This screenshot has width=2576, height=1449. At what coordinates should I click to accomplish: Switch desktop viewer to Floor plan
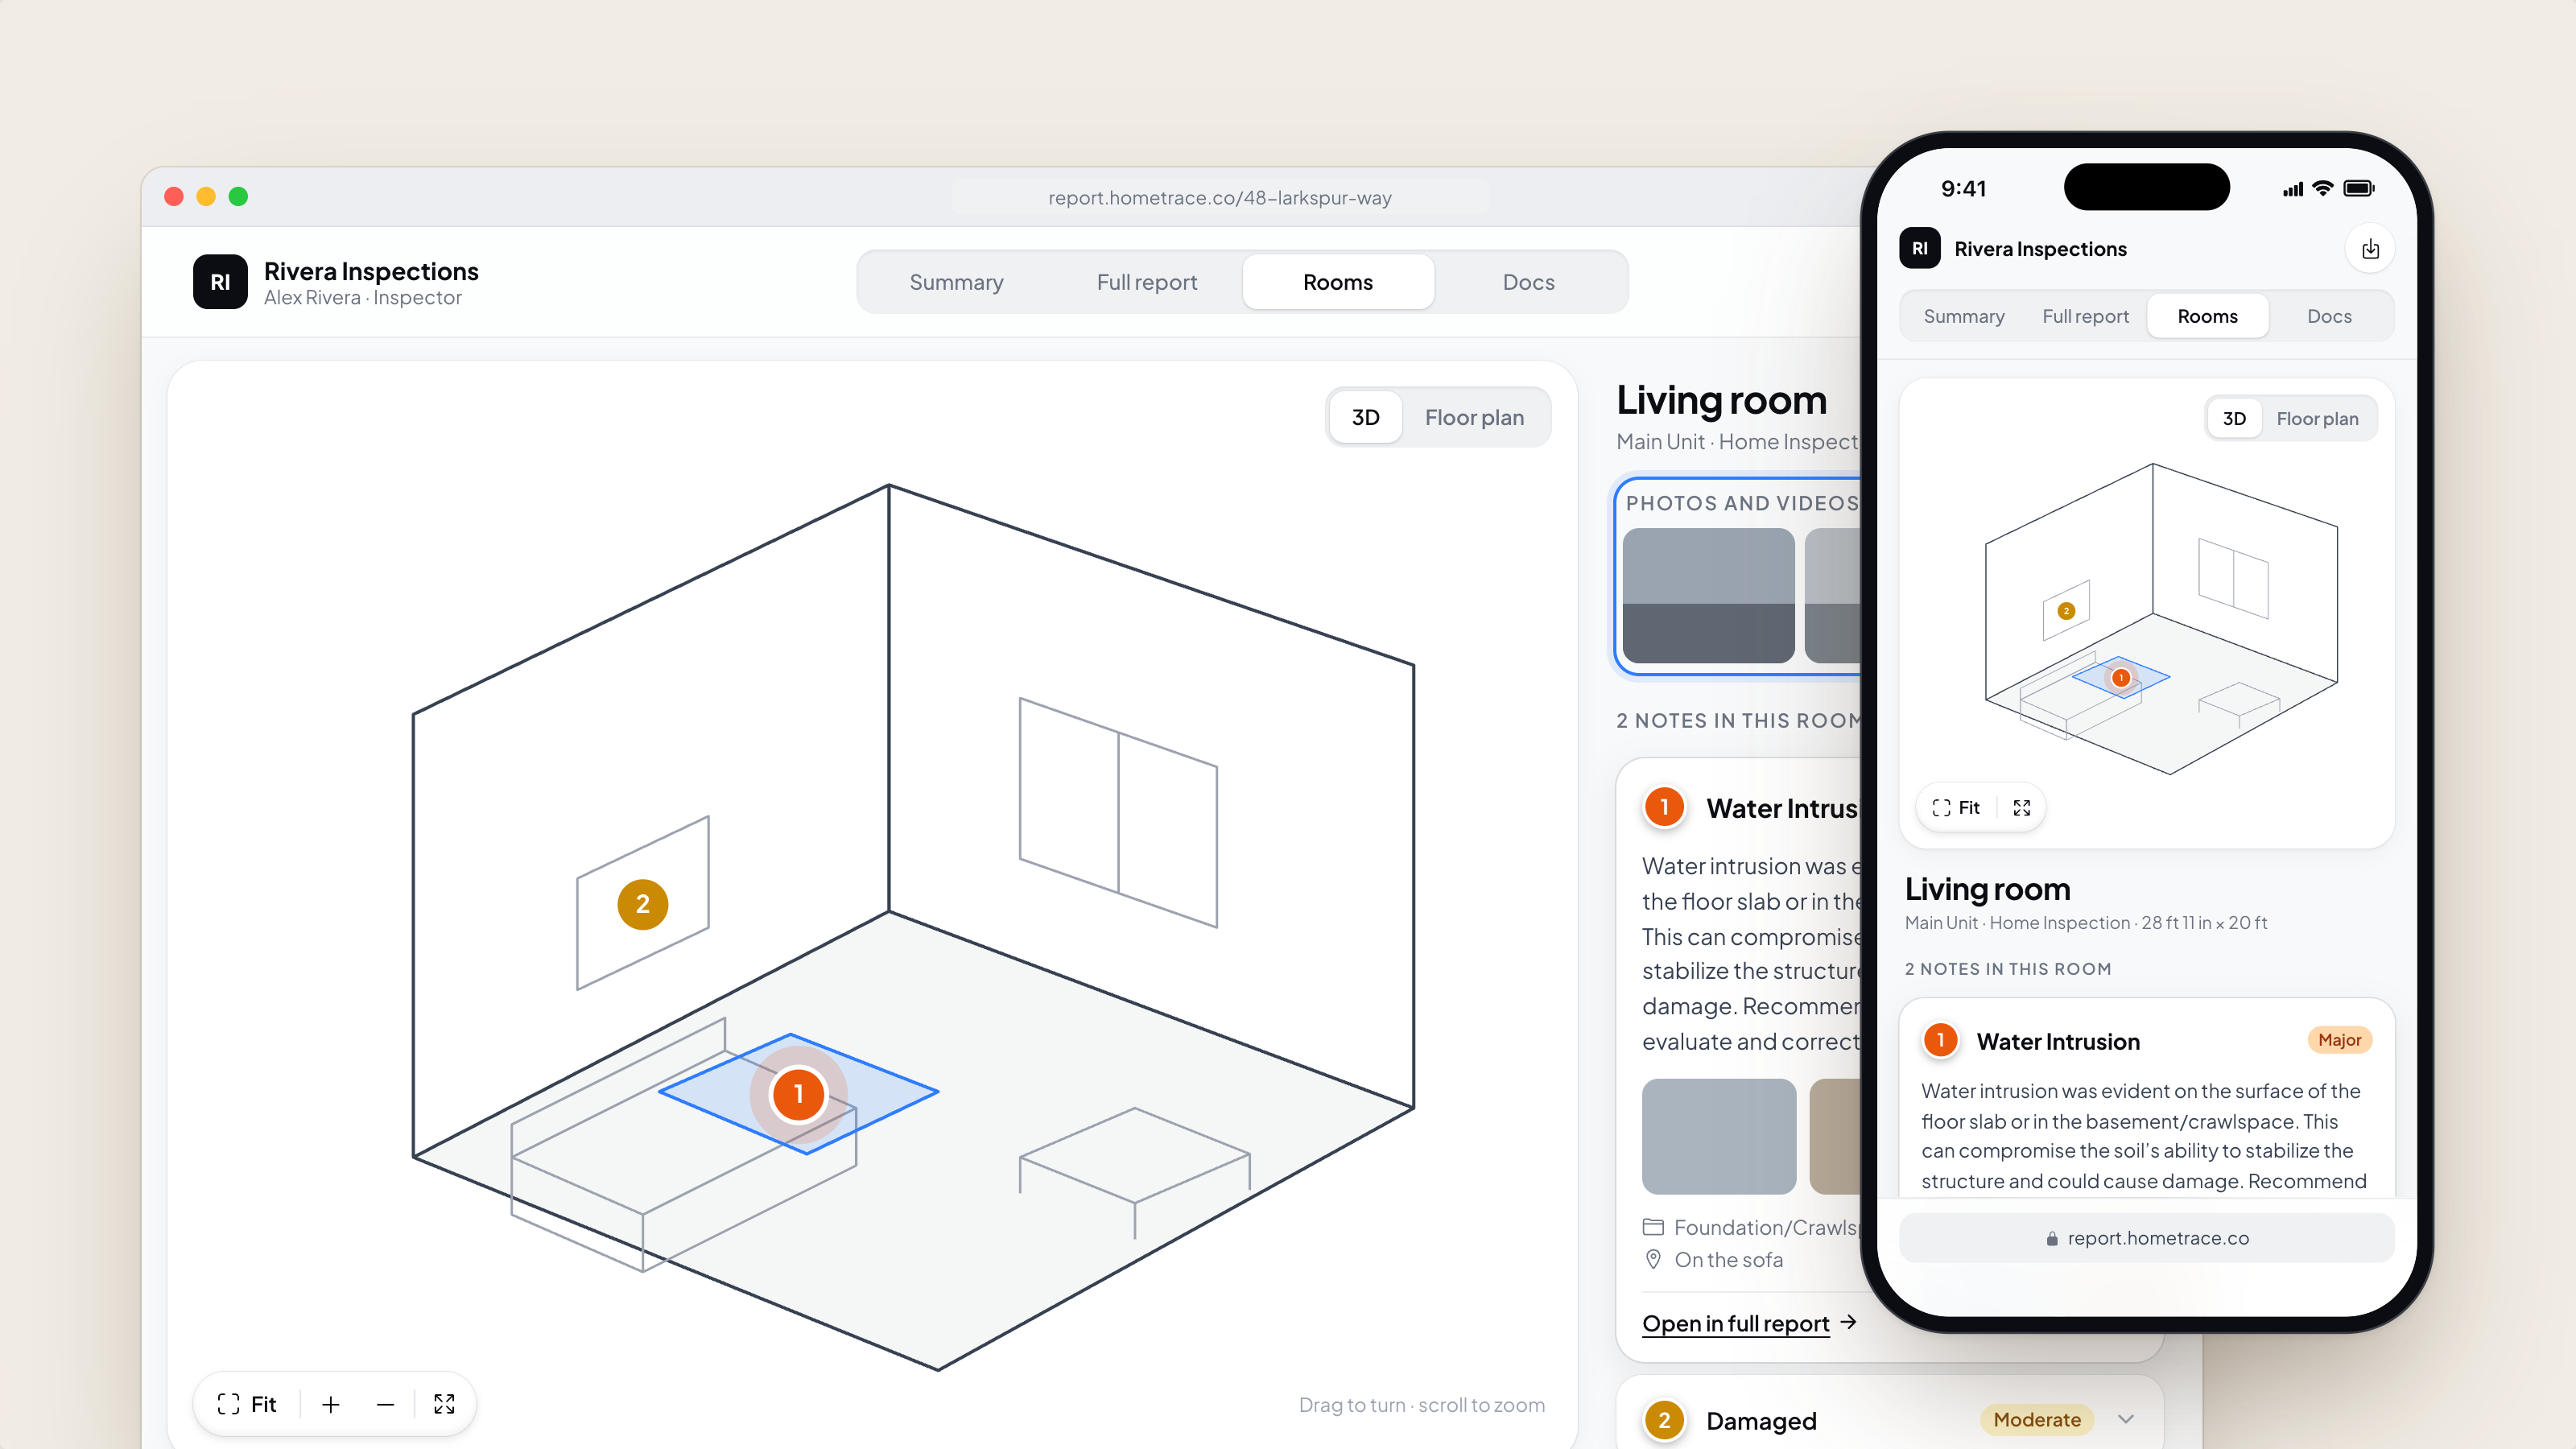(x=1474, y=417)
